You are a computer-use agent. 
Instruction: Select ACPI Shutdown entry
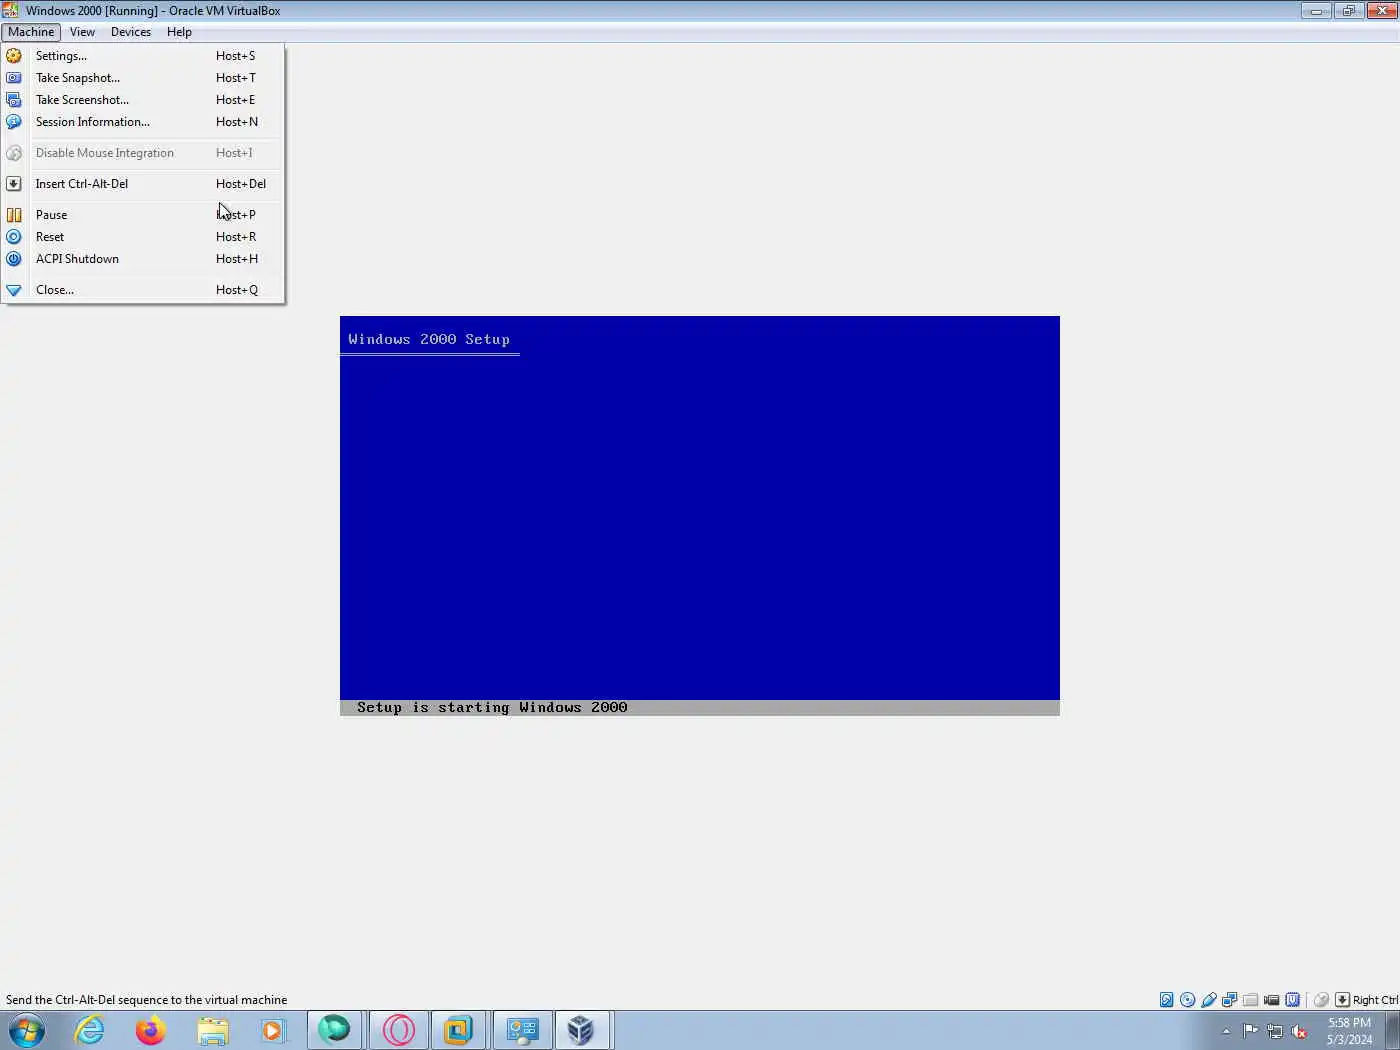point(143,259)
